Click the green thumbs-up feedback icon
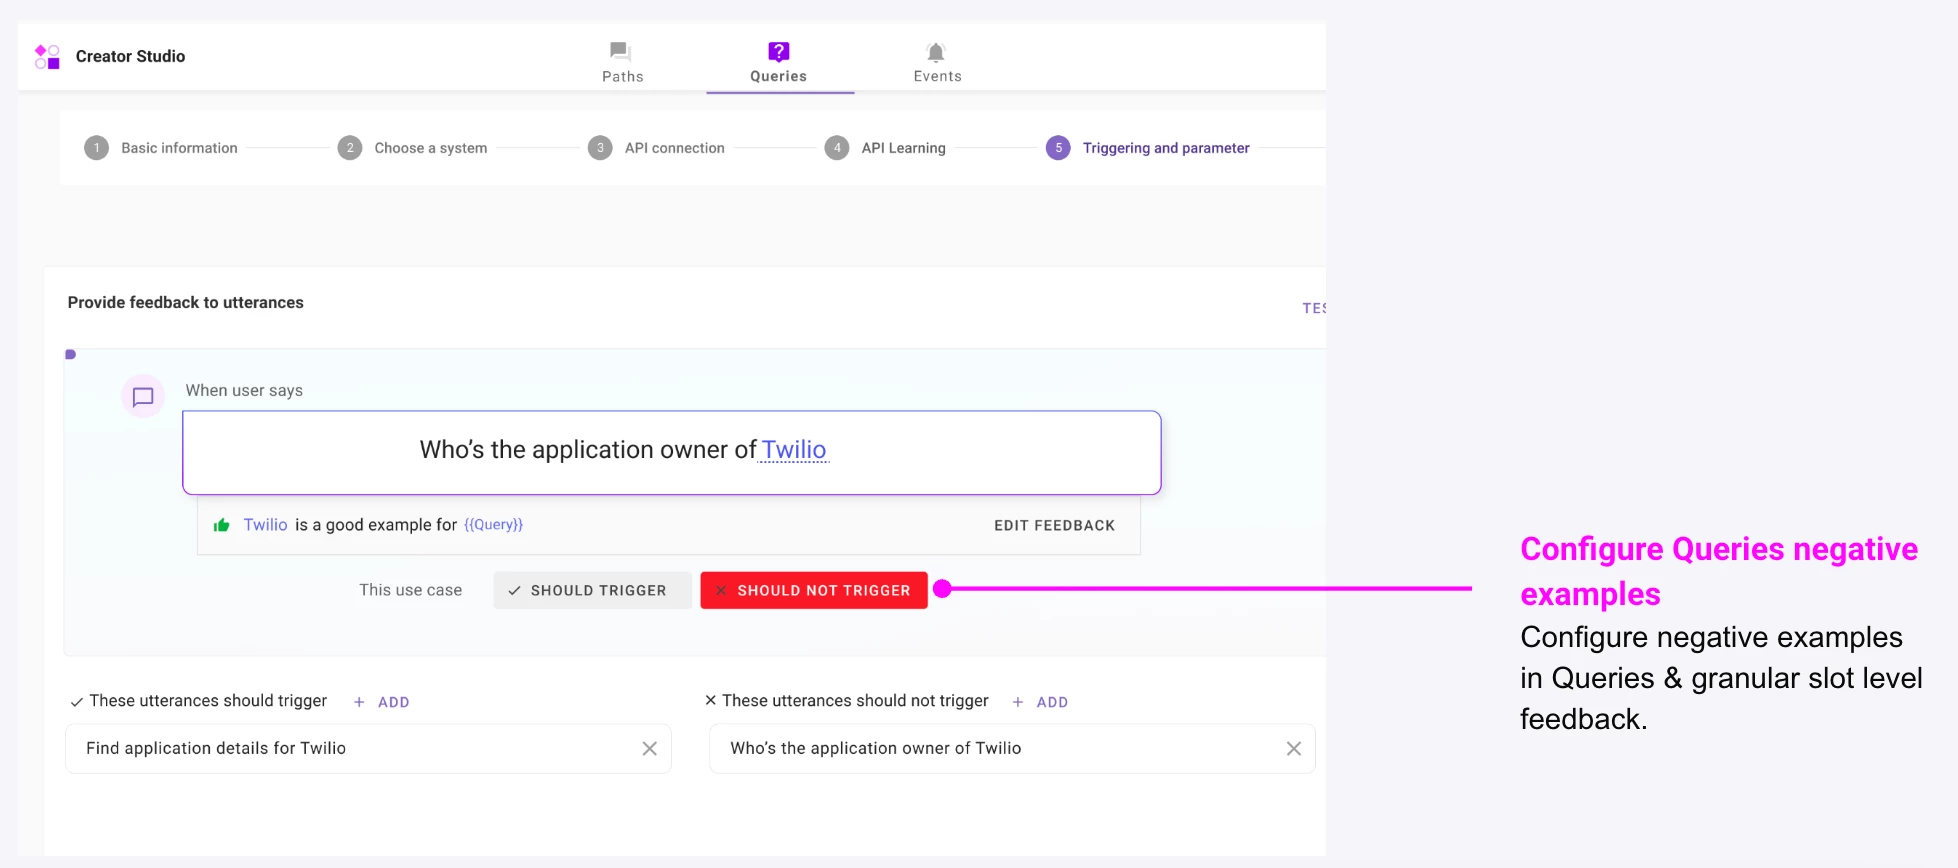 tap(222, 525)
